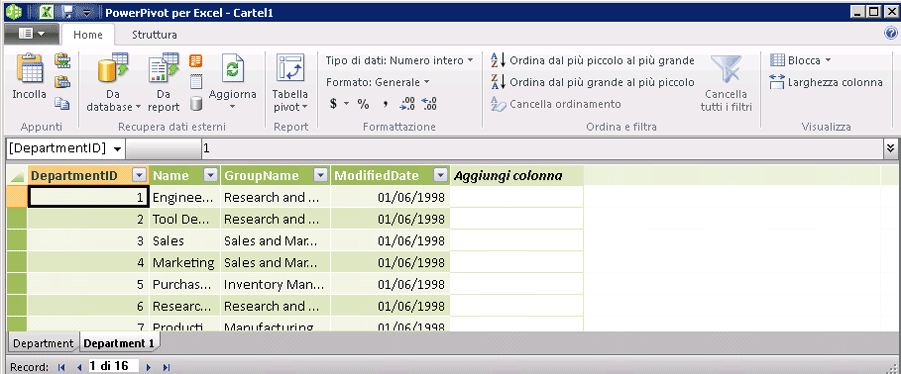Go to the previous record
Viewport: 901px width, 374px height.
(x=79, y=367)
